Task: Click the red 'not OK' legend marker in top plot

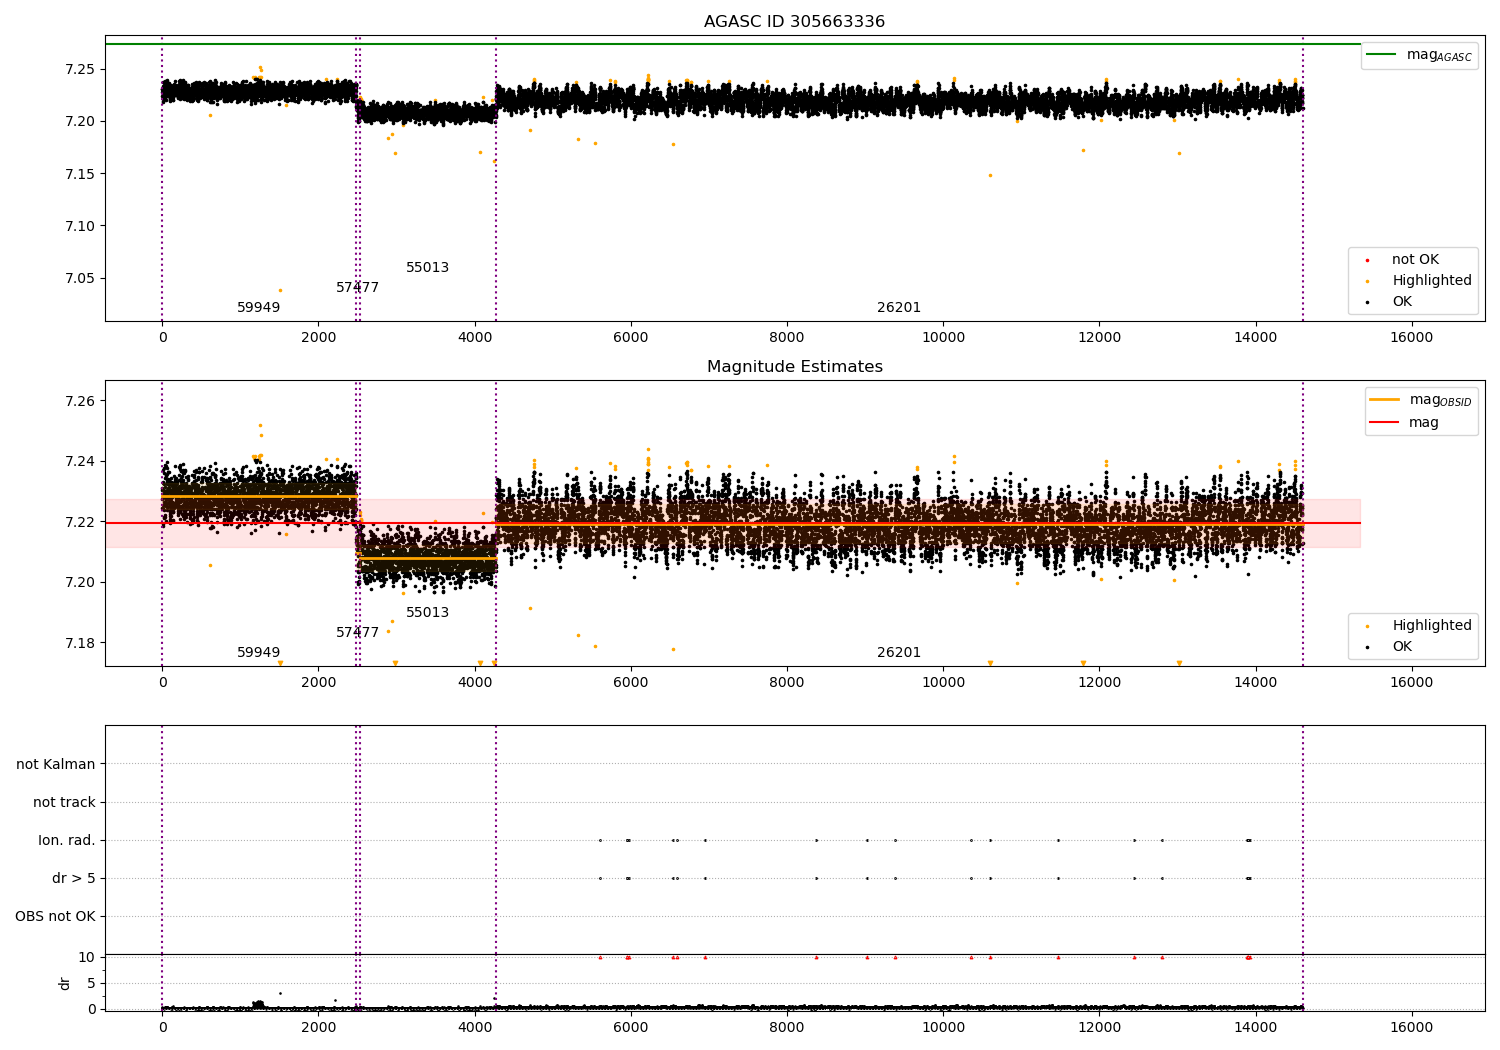Action: 1367,260
